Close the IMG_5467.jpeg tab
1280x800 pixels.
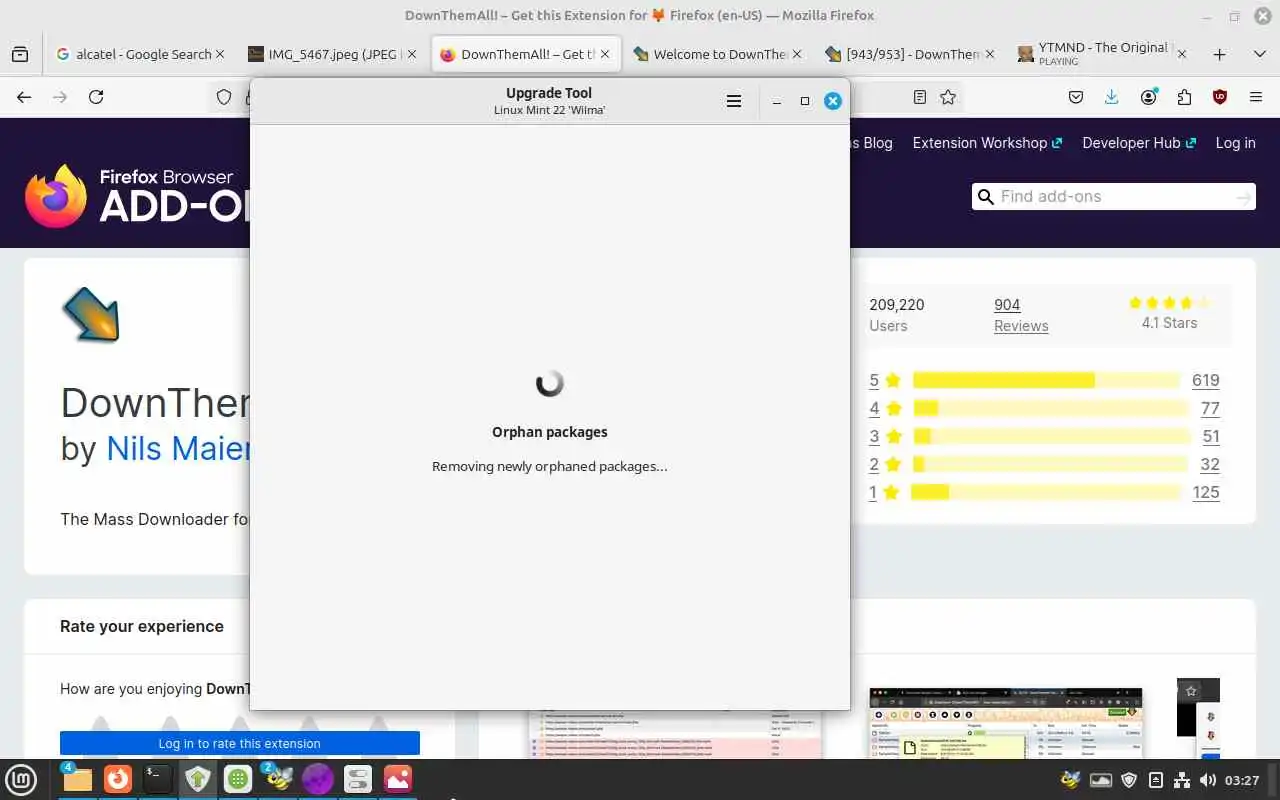[x=412, y=55]
